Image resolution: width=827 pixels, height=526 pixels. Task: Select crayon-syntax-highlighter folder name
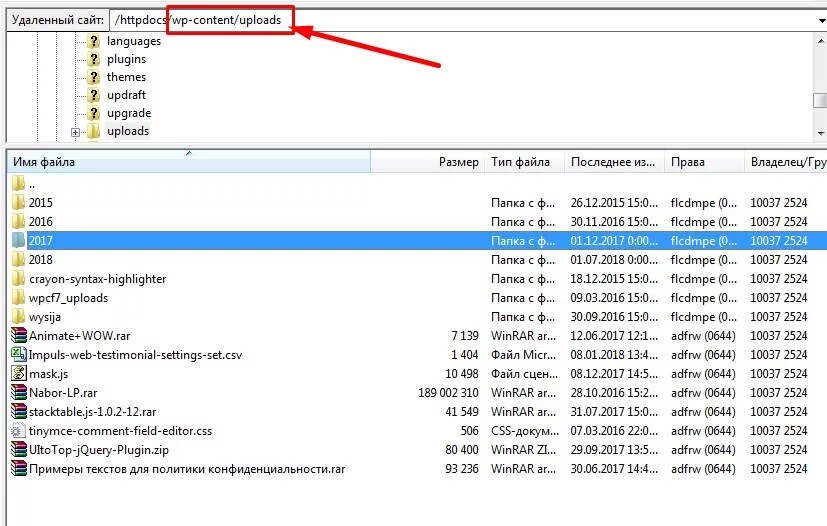(x=98, y=279)
